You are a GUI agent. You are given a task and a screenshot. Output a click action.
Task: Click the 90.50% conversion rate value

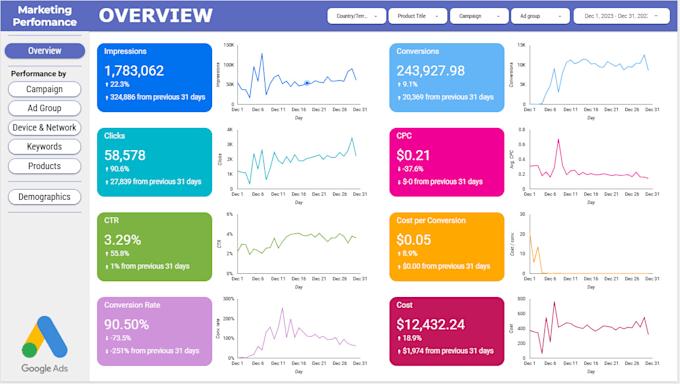[x=127, y=325]
